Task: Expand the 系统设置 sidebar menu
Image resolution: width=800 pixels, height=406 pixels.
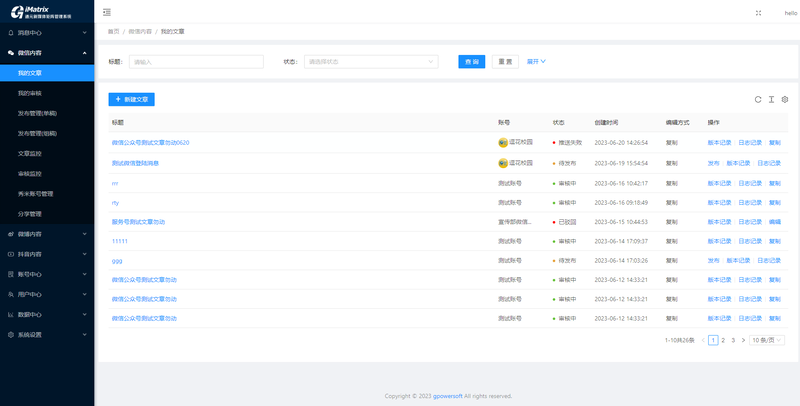Action: tap(47, 334)
